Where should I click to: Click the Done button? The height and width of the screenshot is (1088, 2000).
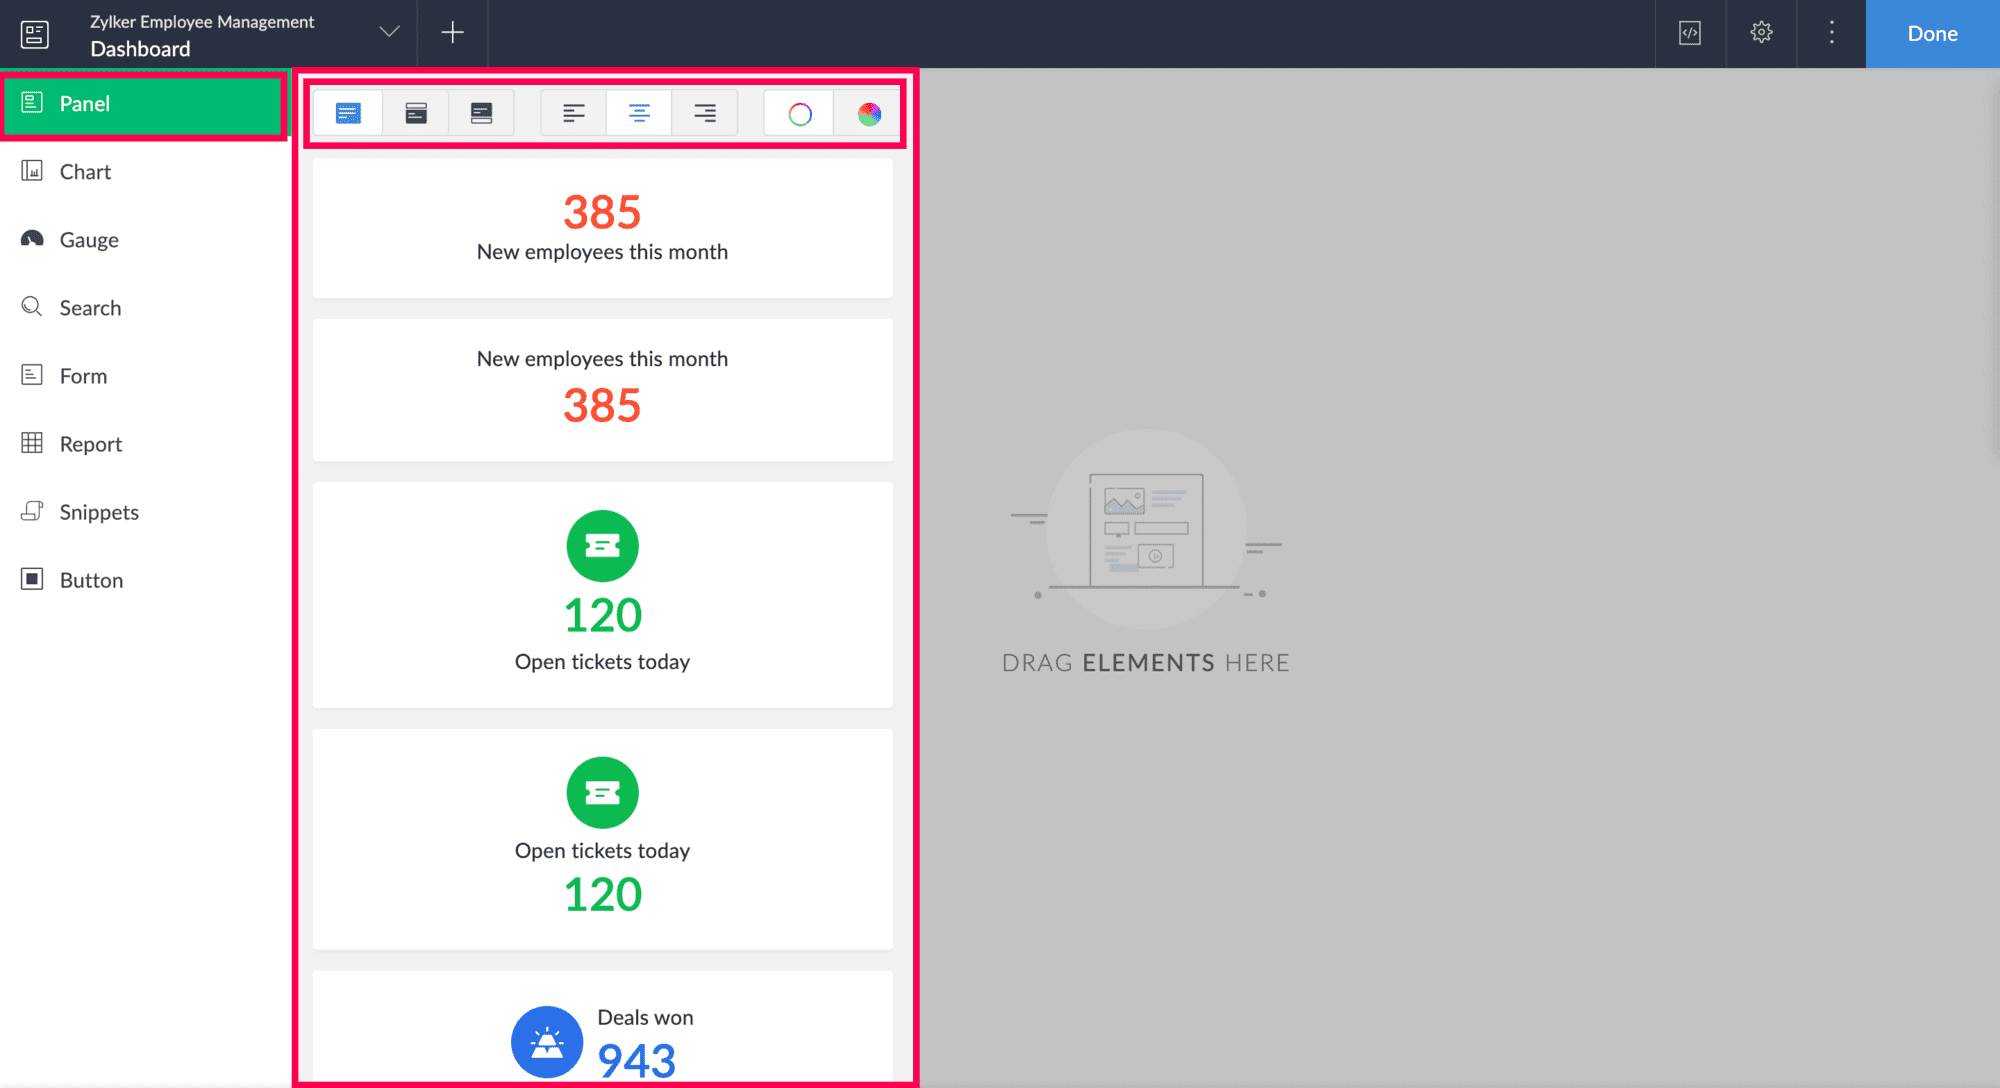(1932, 34)
